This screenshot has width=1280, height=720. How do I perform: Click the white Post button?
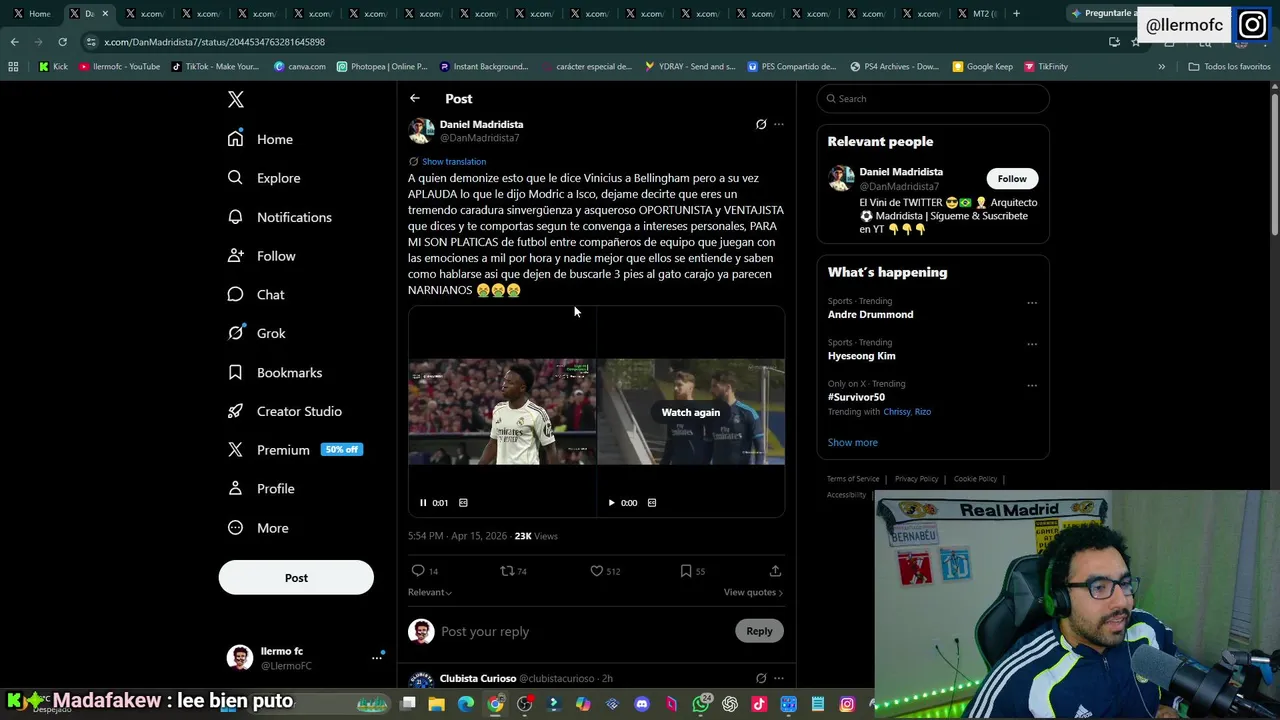point(296,578)
